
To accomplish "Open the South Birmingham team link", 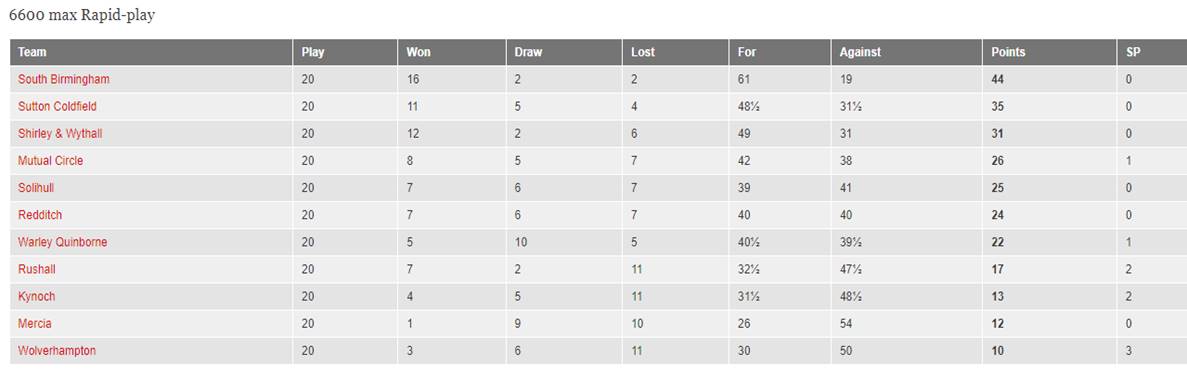I will (64, 79).
